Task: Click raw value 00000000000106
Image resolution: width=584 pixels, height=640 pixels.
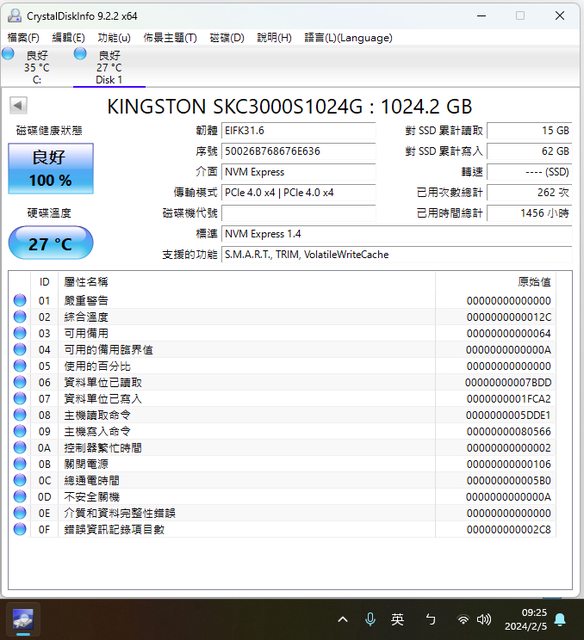Action: [x=509, y=464]
